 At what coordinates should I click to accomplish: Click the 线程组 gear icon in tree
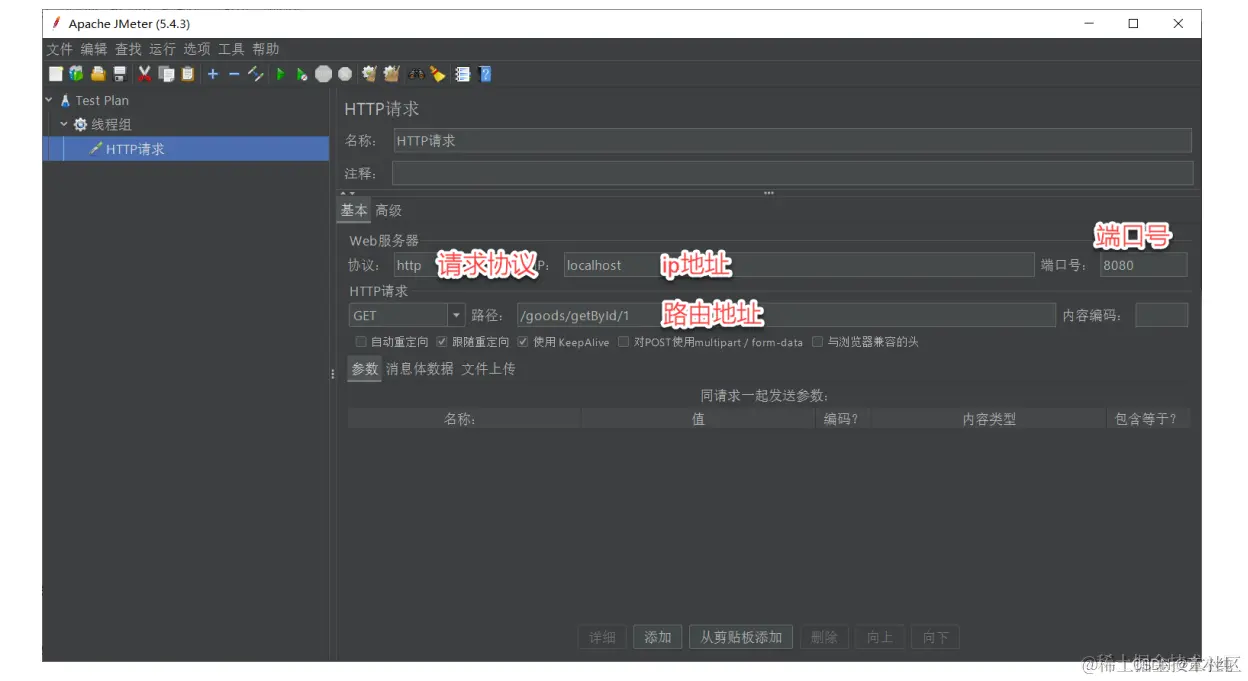[x=81, y=124]
